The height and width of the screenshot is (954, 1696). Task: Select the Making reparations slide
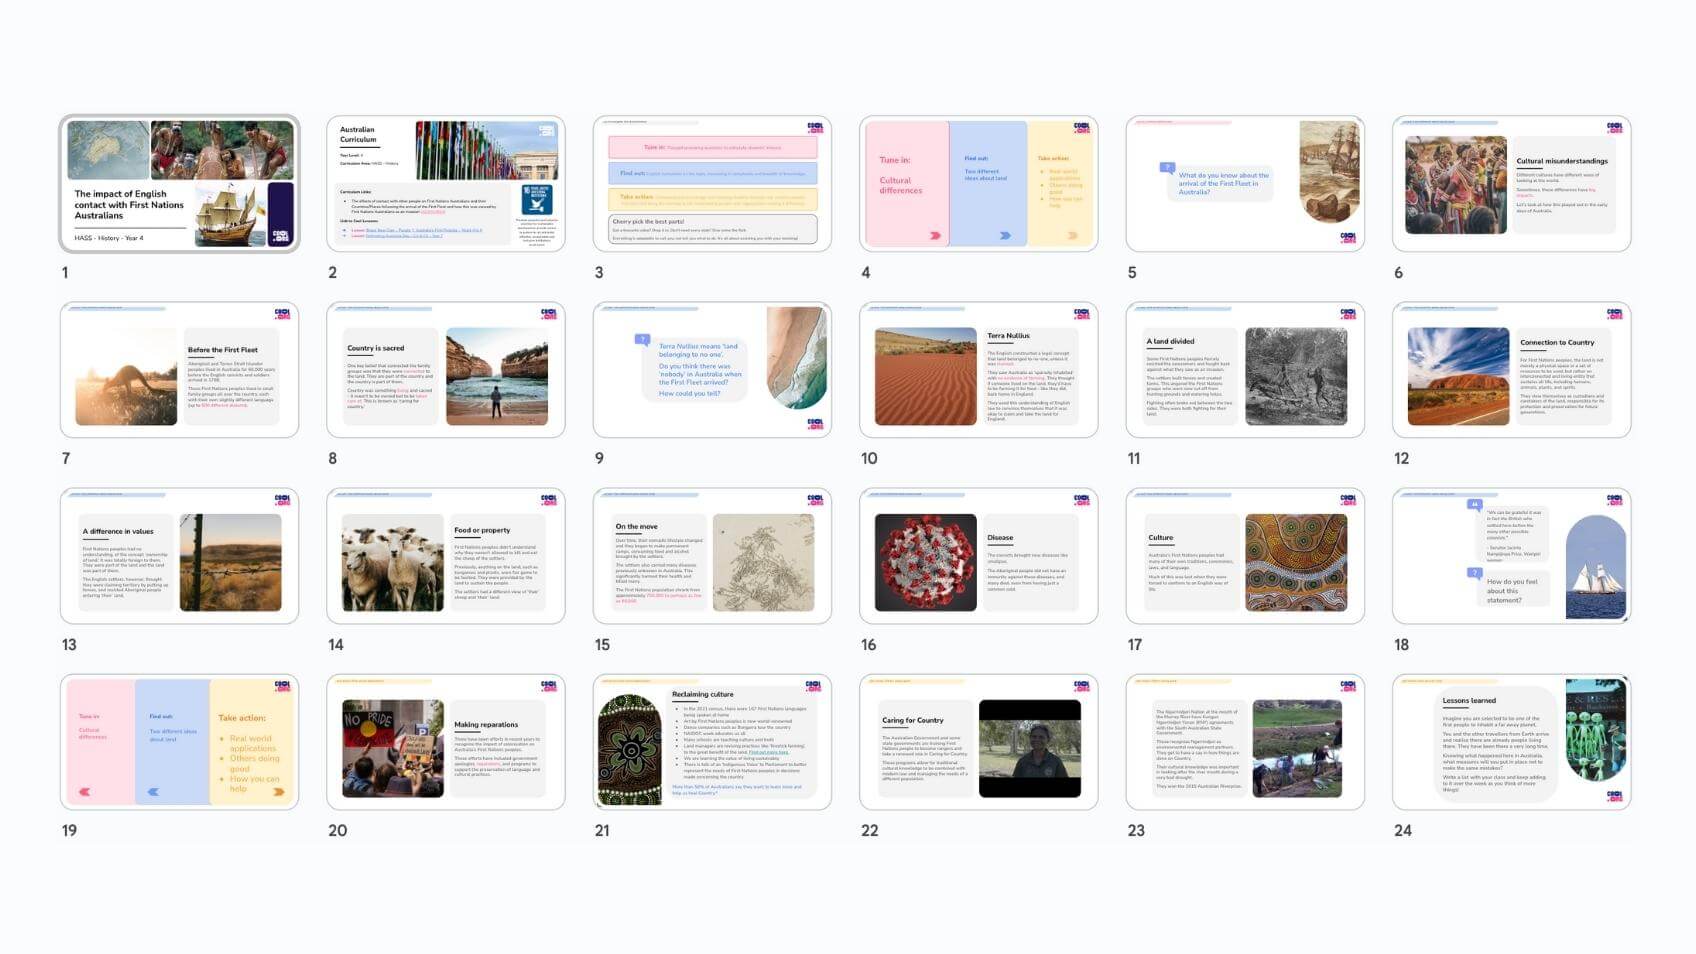click(445, 743)
